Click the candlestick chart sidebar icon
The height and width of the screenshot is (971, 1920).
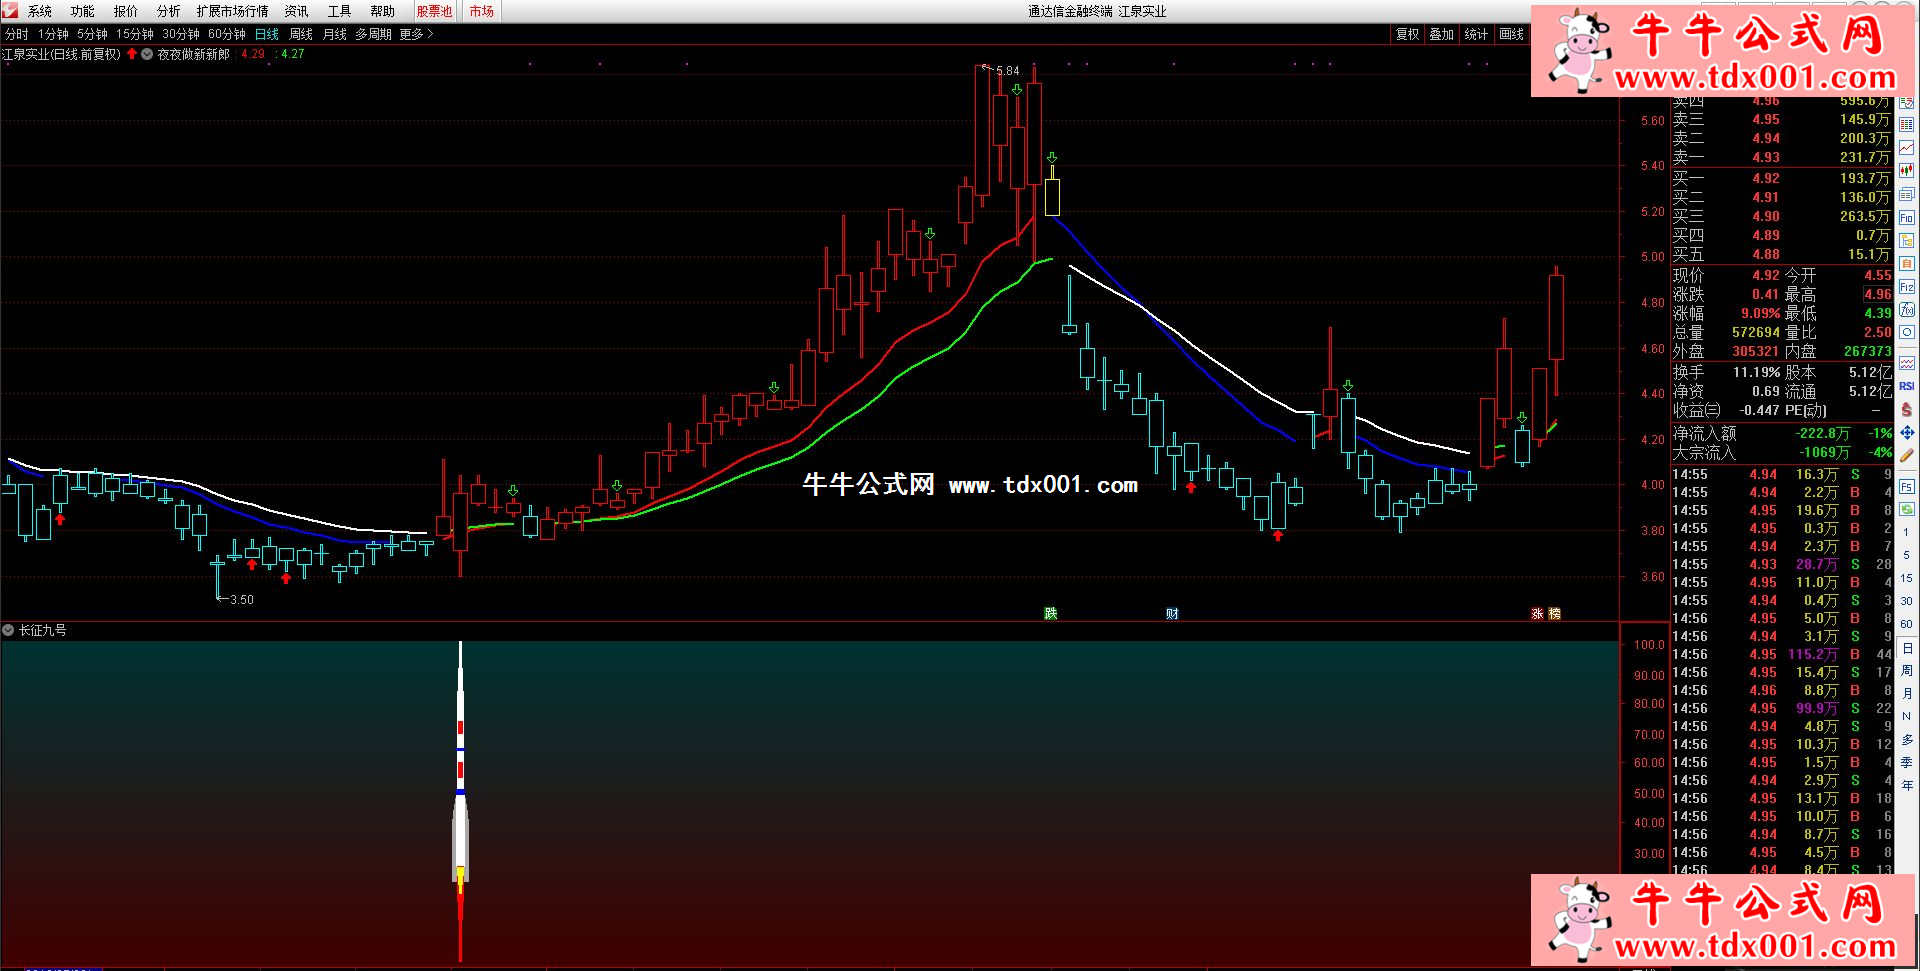click(1907, 170)
